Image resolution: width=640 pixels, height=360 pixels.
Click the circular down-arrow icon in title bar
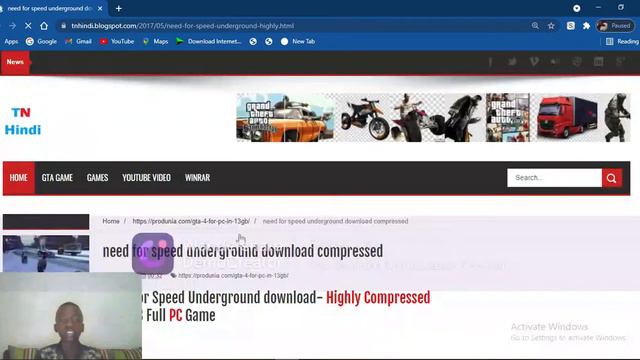pos(577,8)
